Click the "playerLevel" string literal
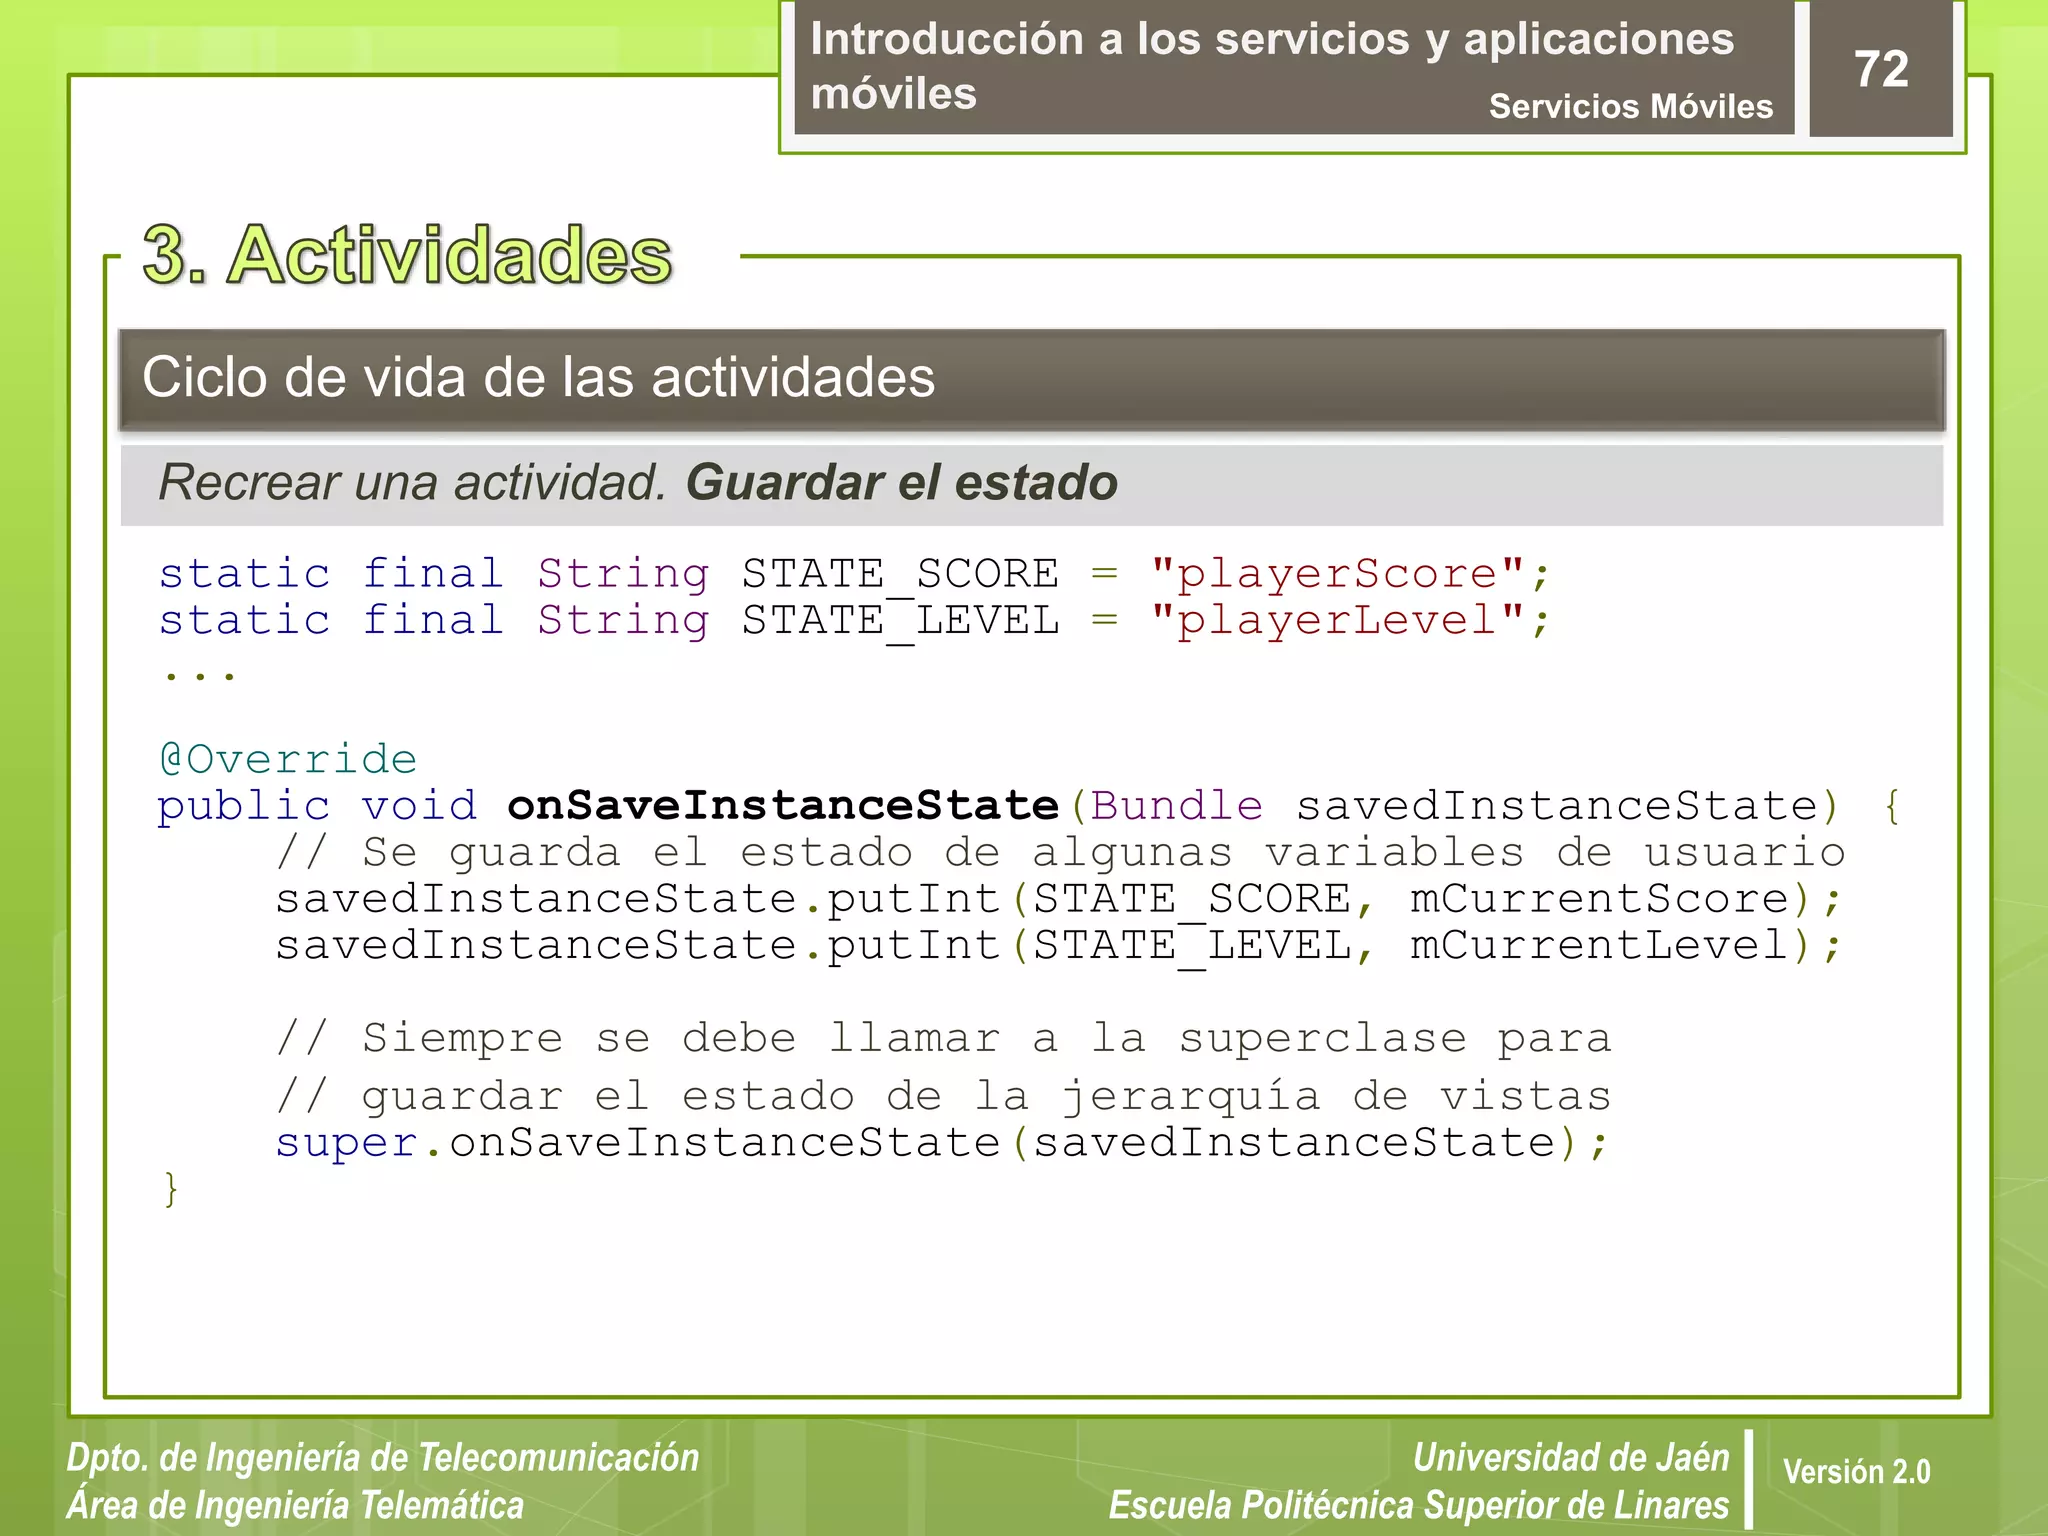This screenshot has height=1536, width=2048. [x=1337, y=620]
